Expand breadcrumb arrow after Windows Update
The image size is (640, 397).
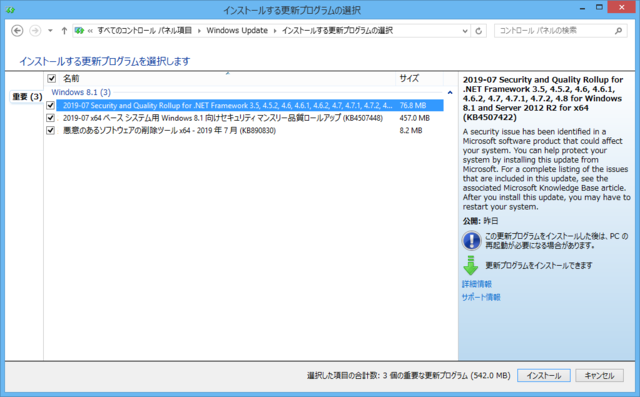(275, 31)
